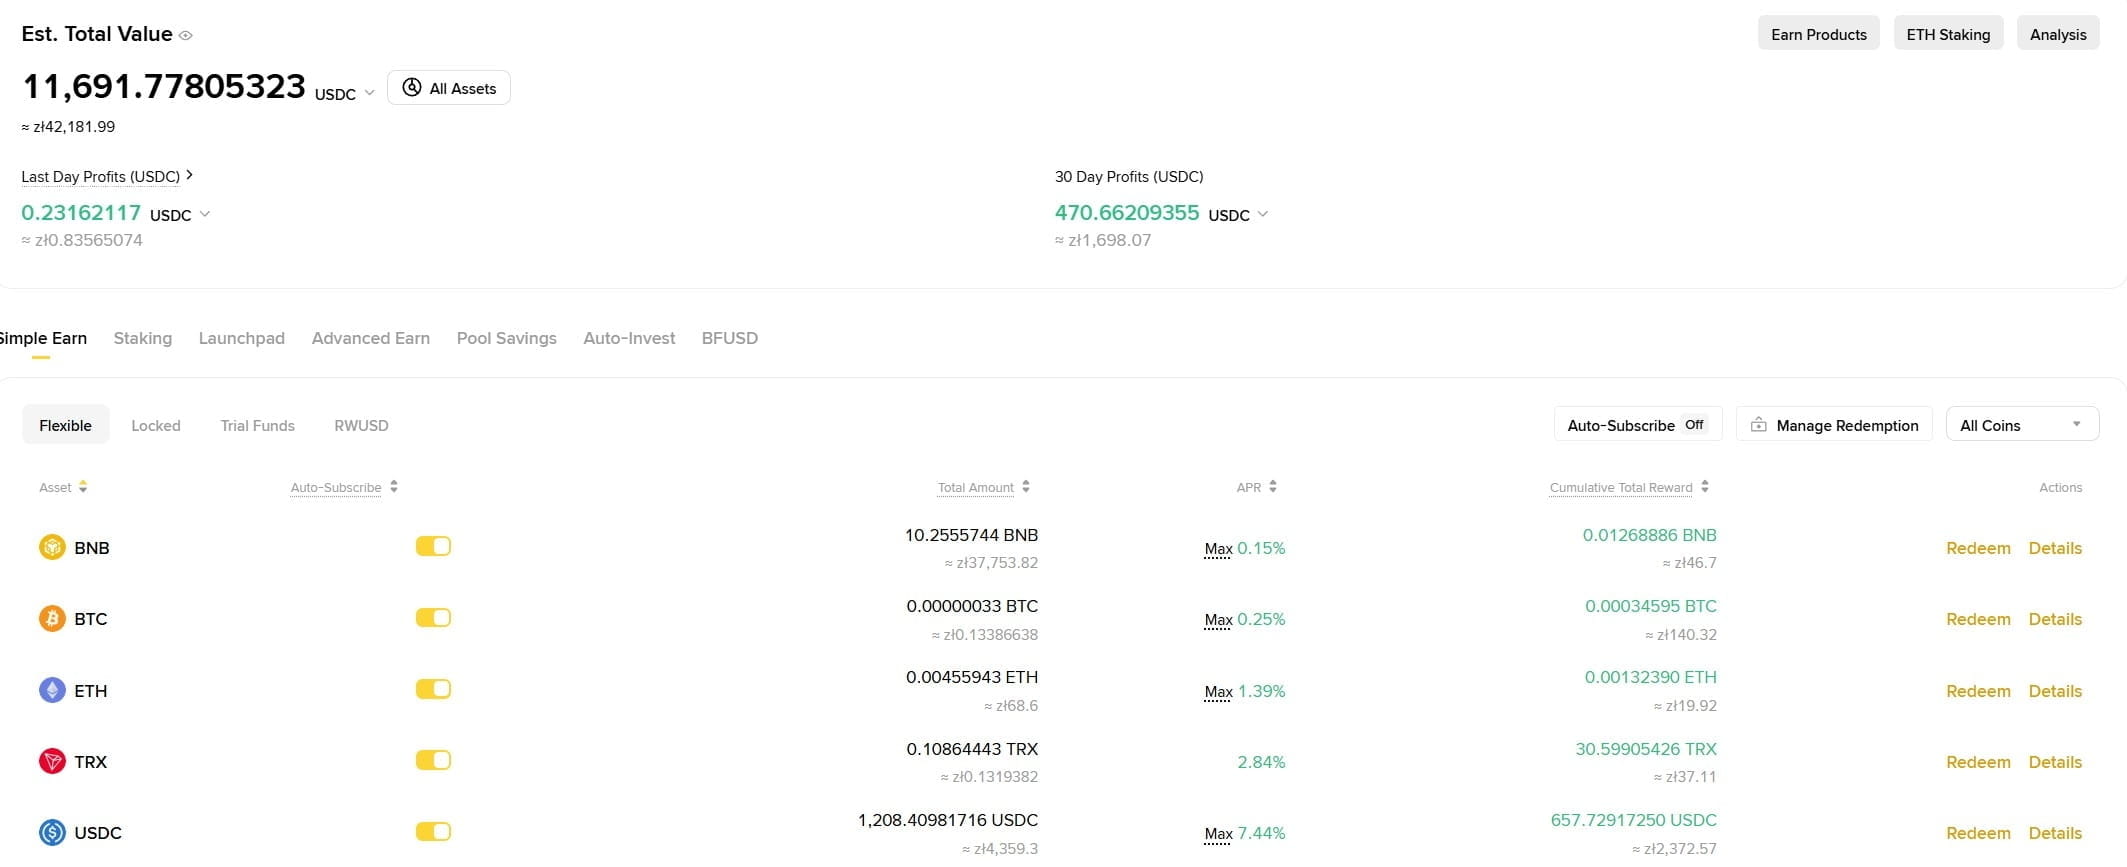Click Max label on BNB APR
2127x867 pixels.
[x=1218, y=549]
